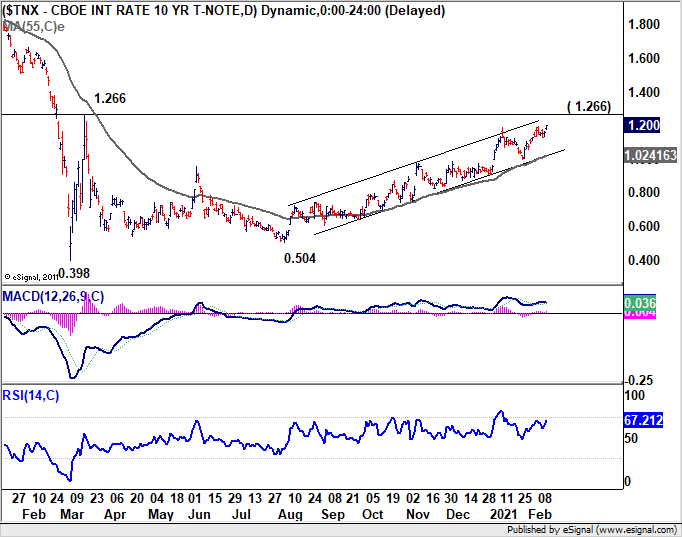Click the 1.600 price axis label
This screenshot has width=682, height=537.
coord(644,58)
